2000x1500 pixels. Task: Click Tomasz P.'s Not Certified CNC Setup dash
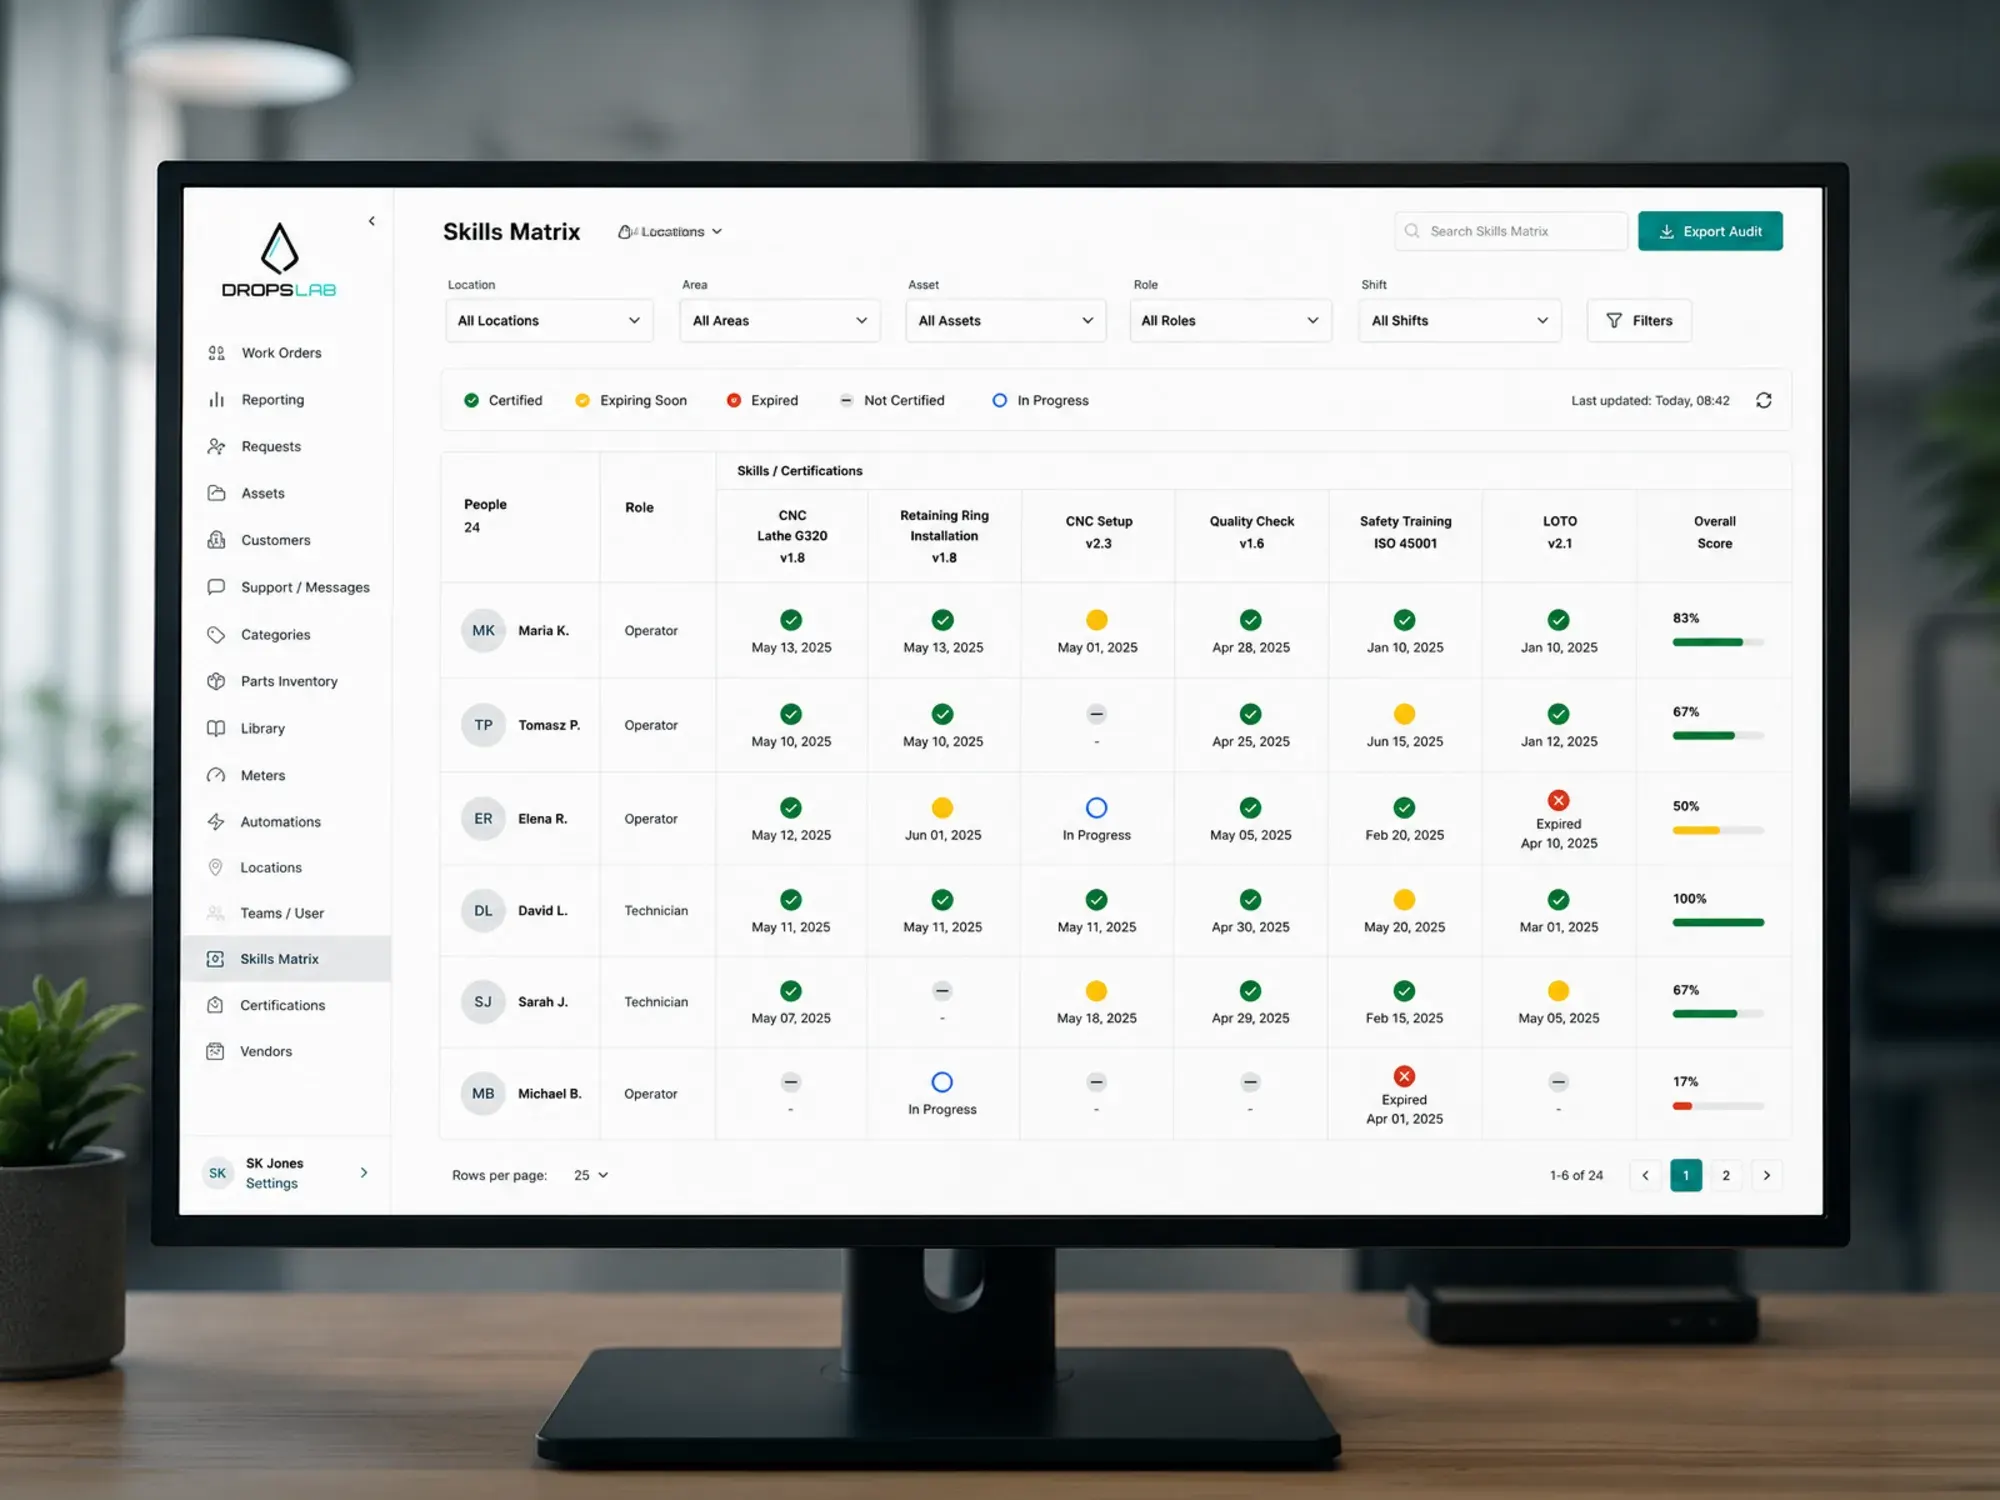click(x=1097, y=714)
